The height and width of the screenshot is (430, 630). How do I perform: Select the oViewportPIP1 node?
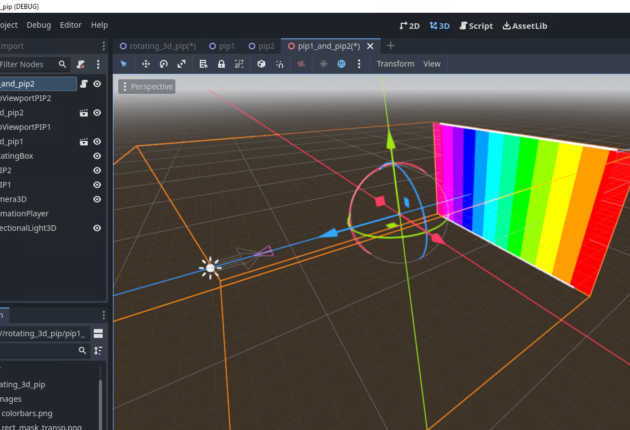coord(25,127)
